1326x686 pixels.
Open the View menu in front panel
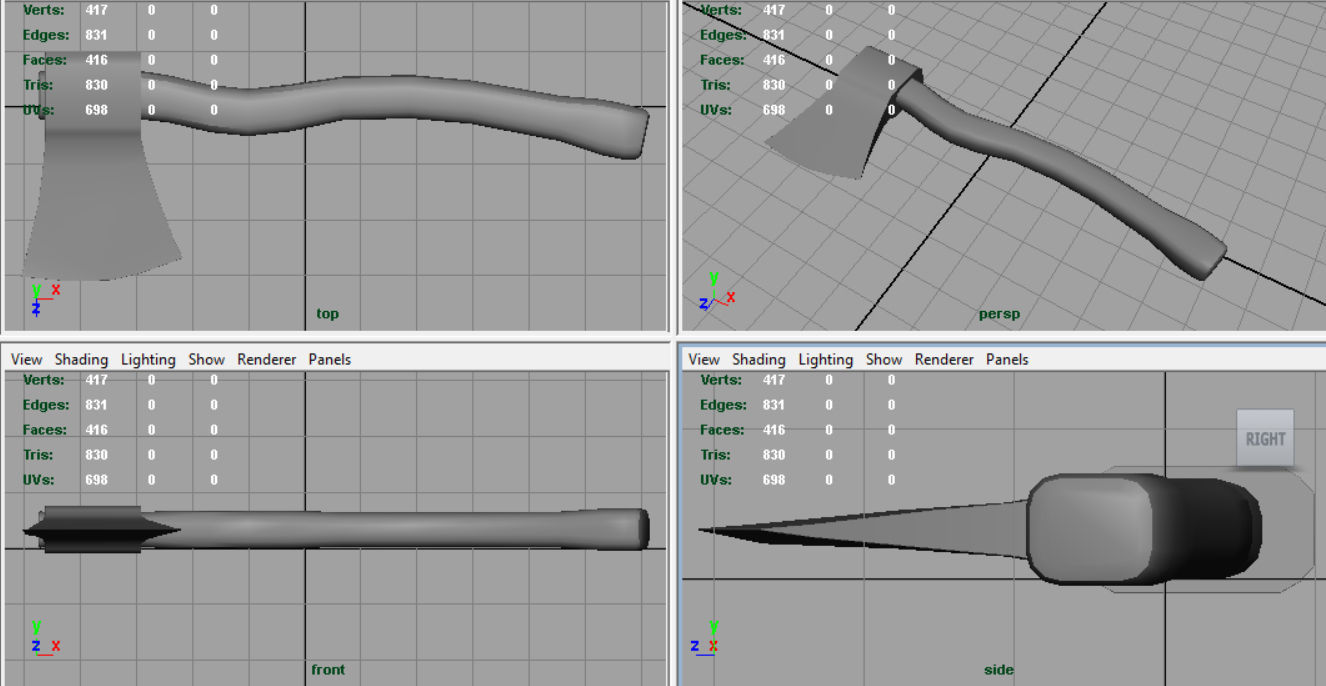click(26, 359)
